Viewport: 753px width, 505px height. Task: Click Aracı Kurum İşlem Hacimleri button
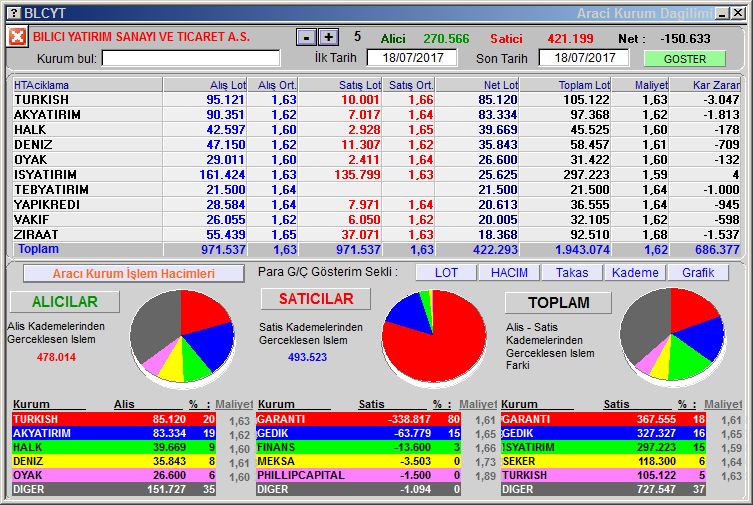134,274
